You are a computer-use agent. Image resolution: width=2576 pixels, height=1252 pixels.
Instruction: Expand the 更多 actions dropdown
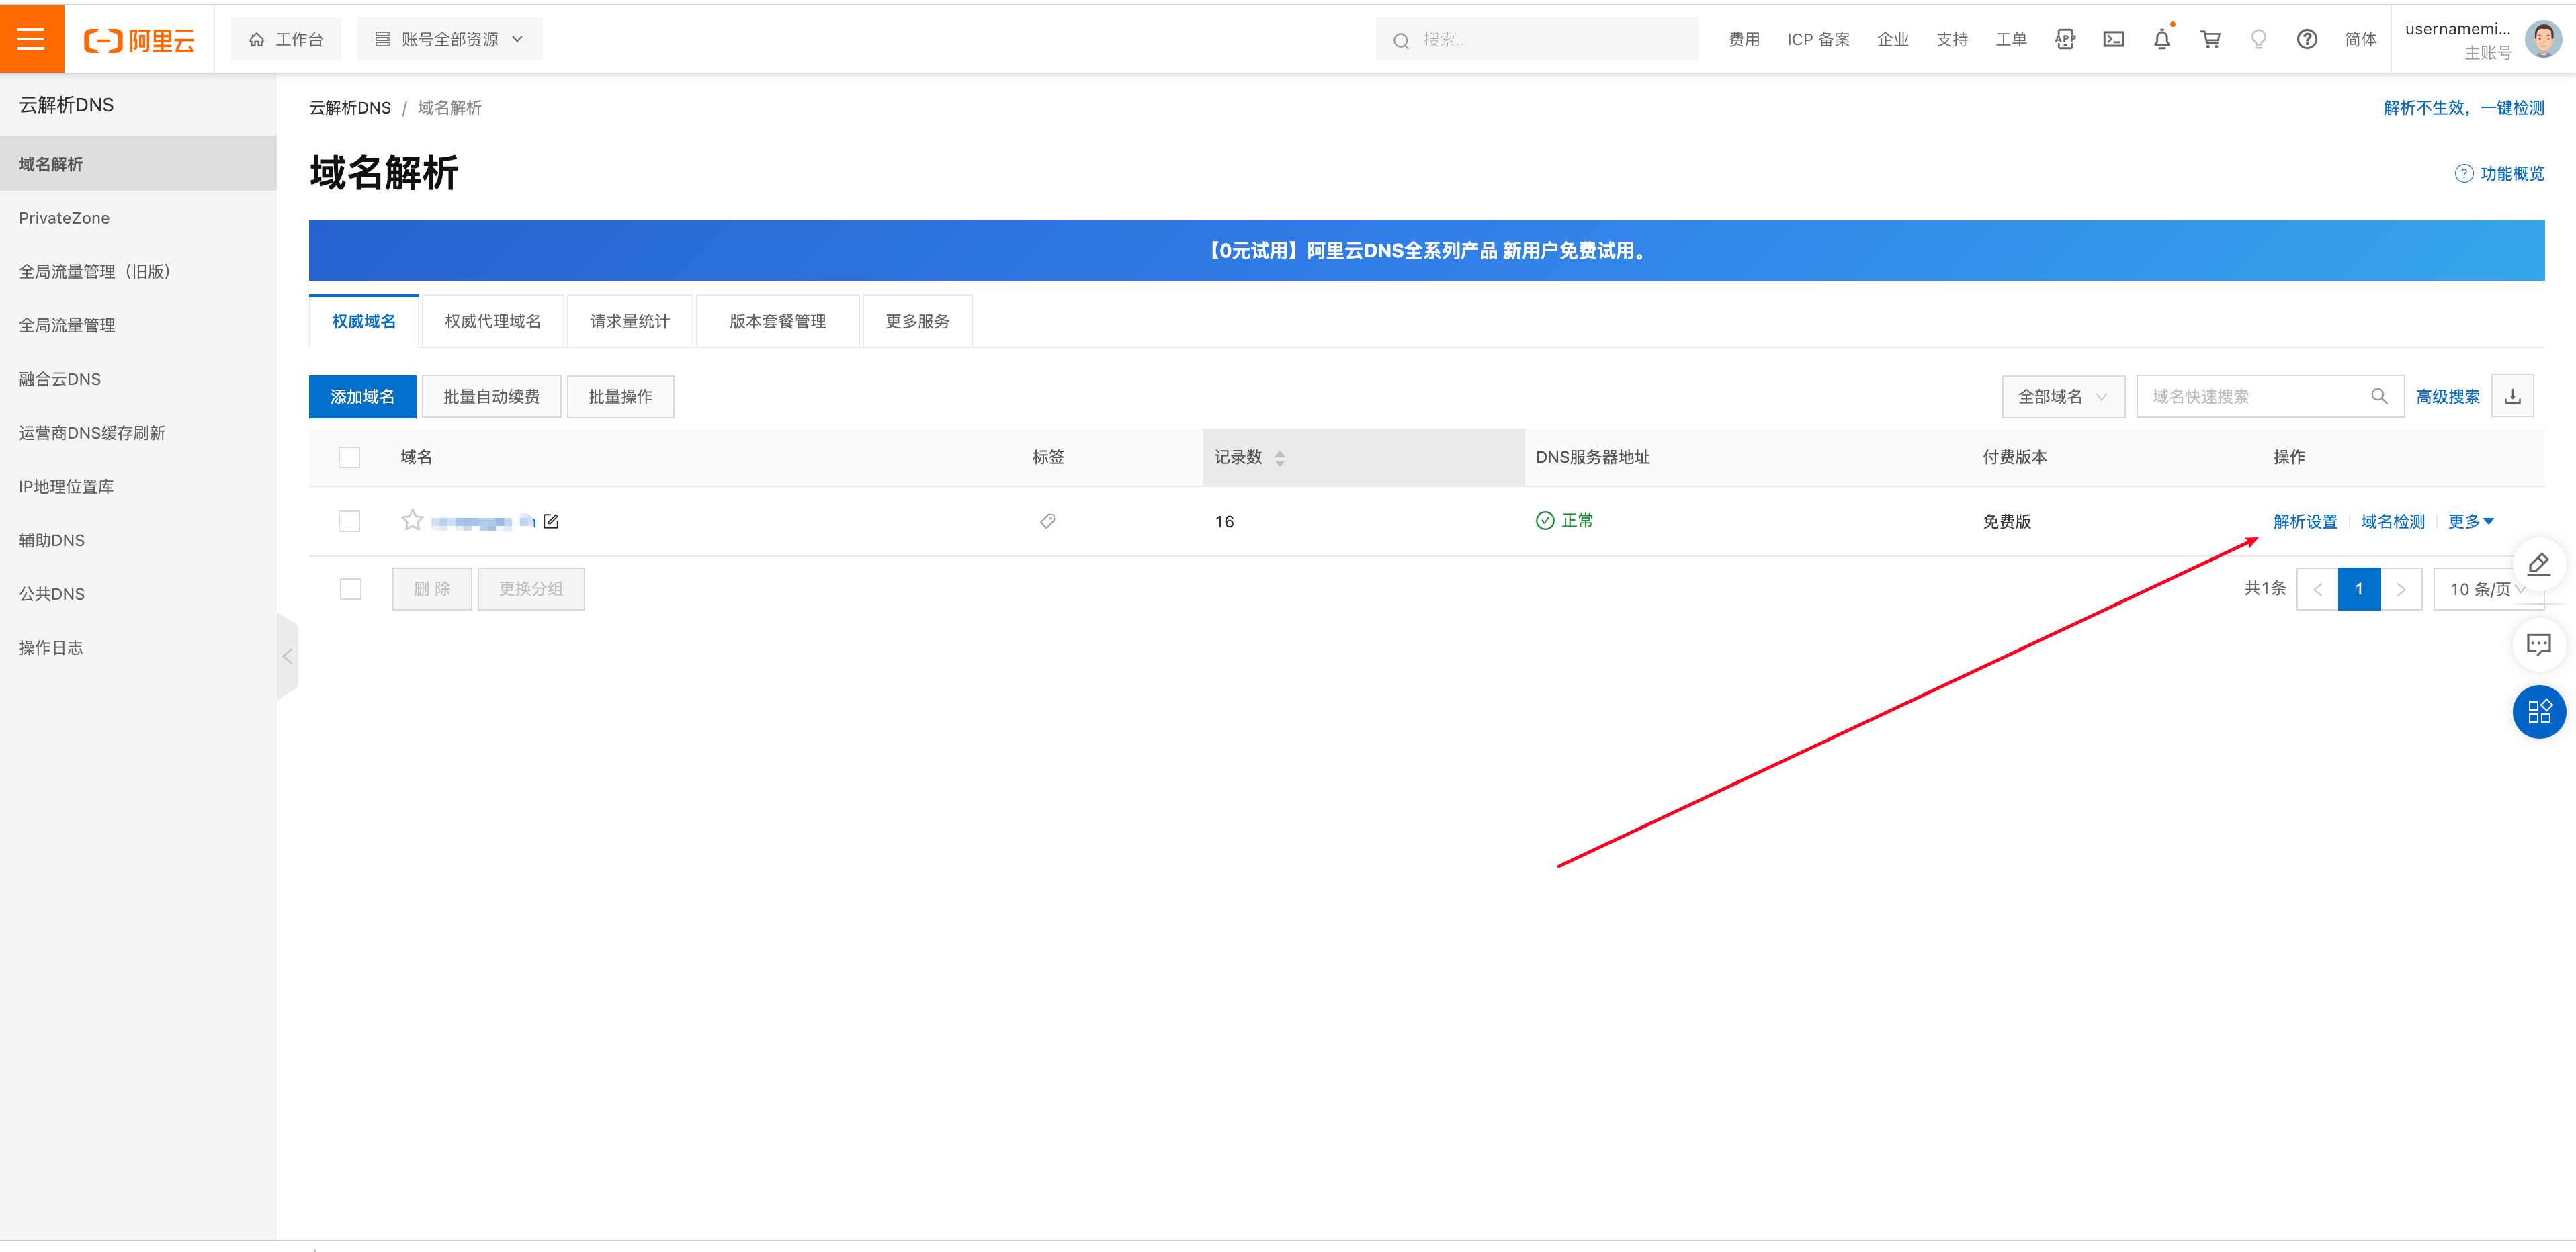point(2470,520)
